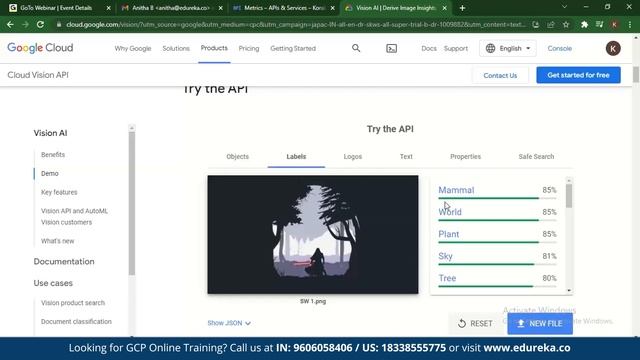Switch to the Gmail Anitha tab
640x360 pixels.
[x=171, y=8]
